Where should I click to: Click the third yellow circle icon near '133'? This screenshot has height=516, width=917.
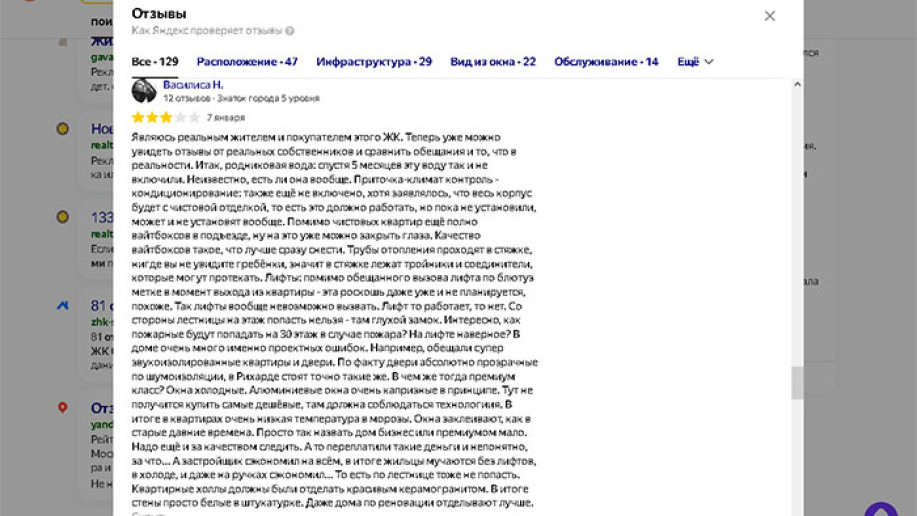click(62, 216)
